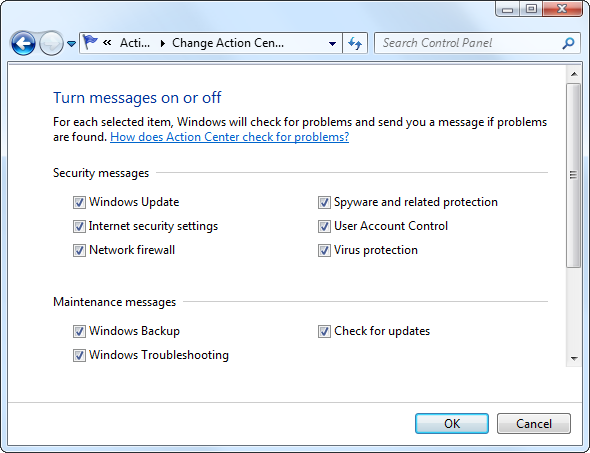Click the Action Center flag icon
The width and height of the screenshot is (590, 453).
point(90,43)
